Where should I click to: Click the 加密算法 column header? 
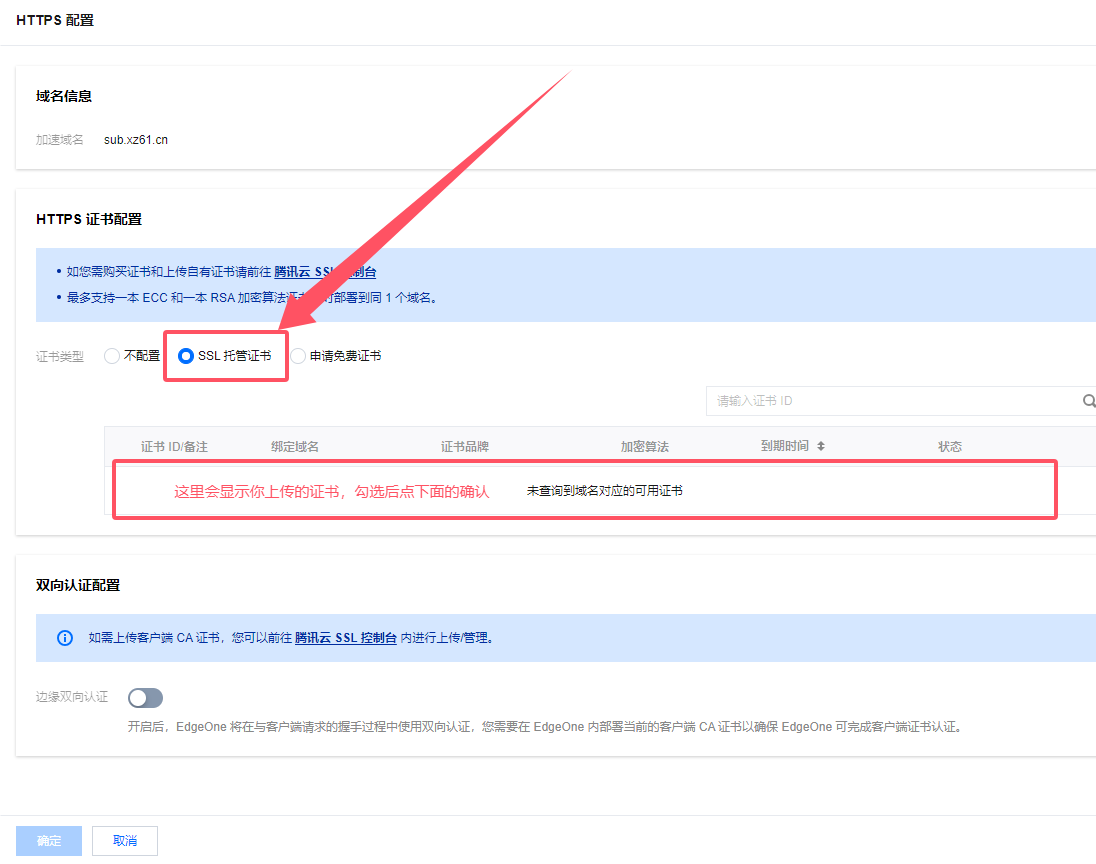644,447
